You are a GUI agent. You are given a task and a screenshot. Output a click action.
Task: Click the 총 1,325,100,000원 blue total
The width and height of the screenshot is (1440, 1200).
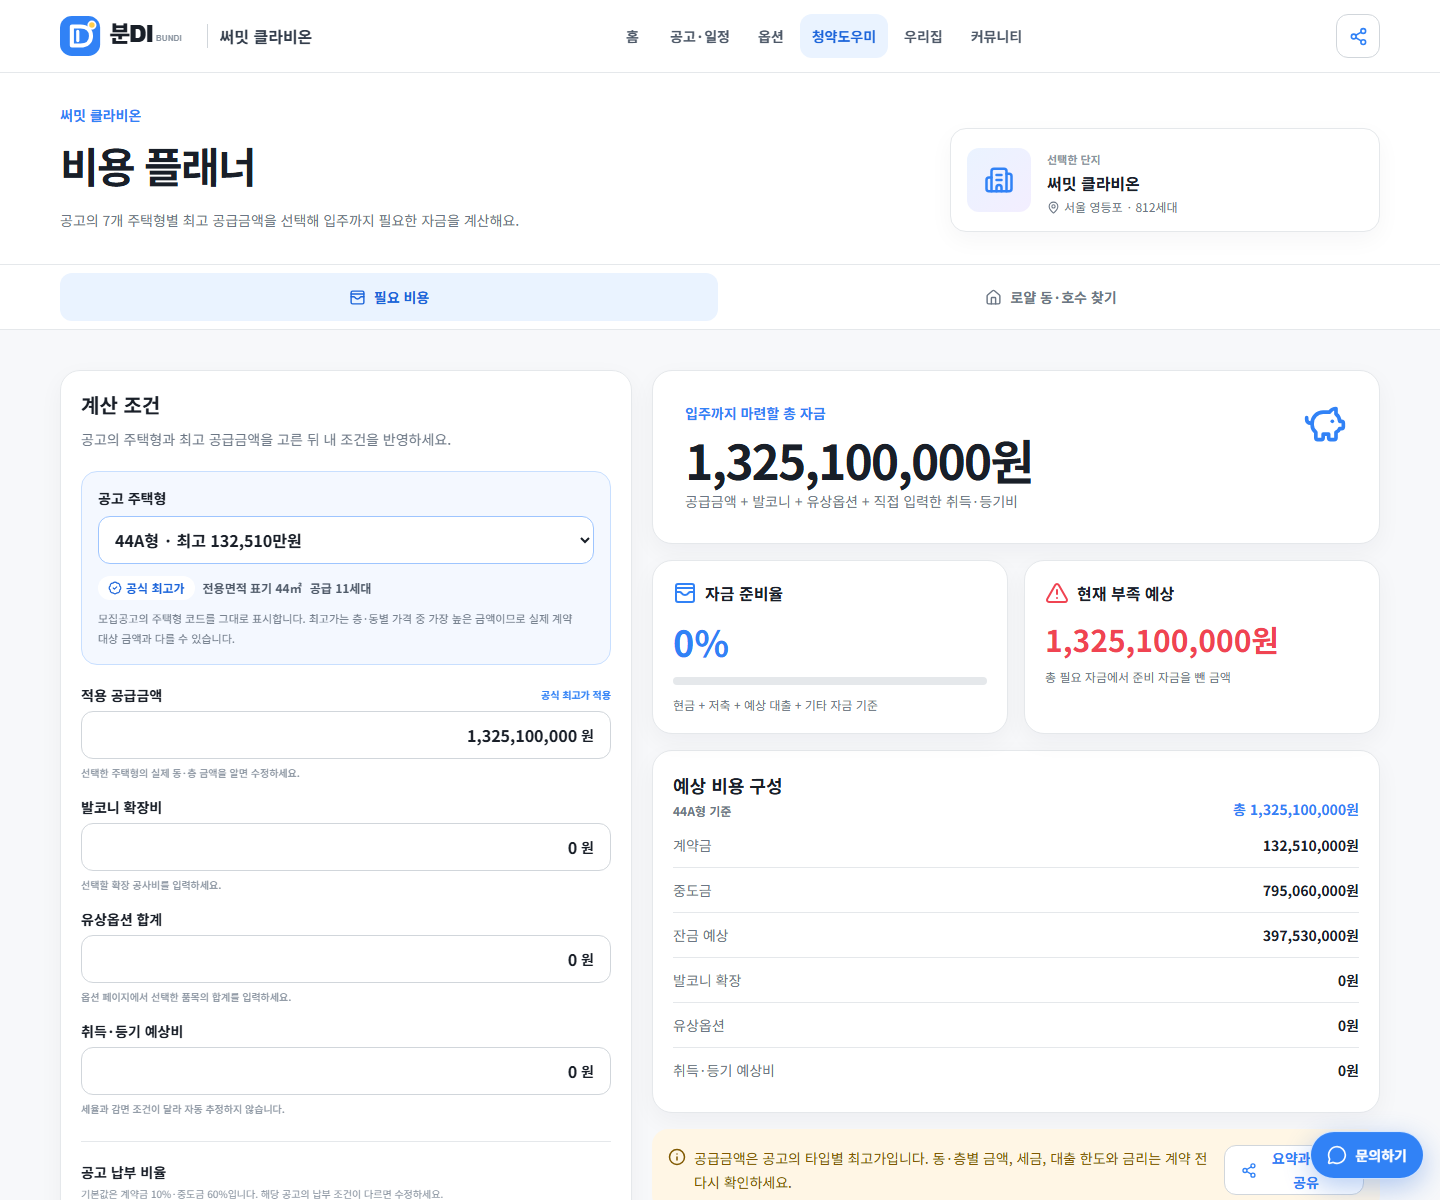point(1296,810)
